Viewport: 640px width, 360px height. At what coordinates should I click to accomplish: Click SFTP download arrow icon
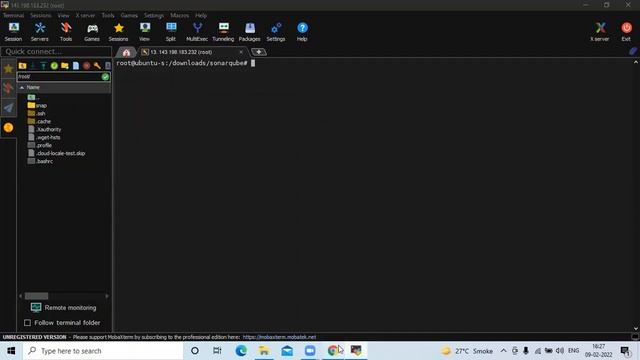click(33, 66)
